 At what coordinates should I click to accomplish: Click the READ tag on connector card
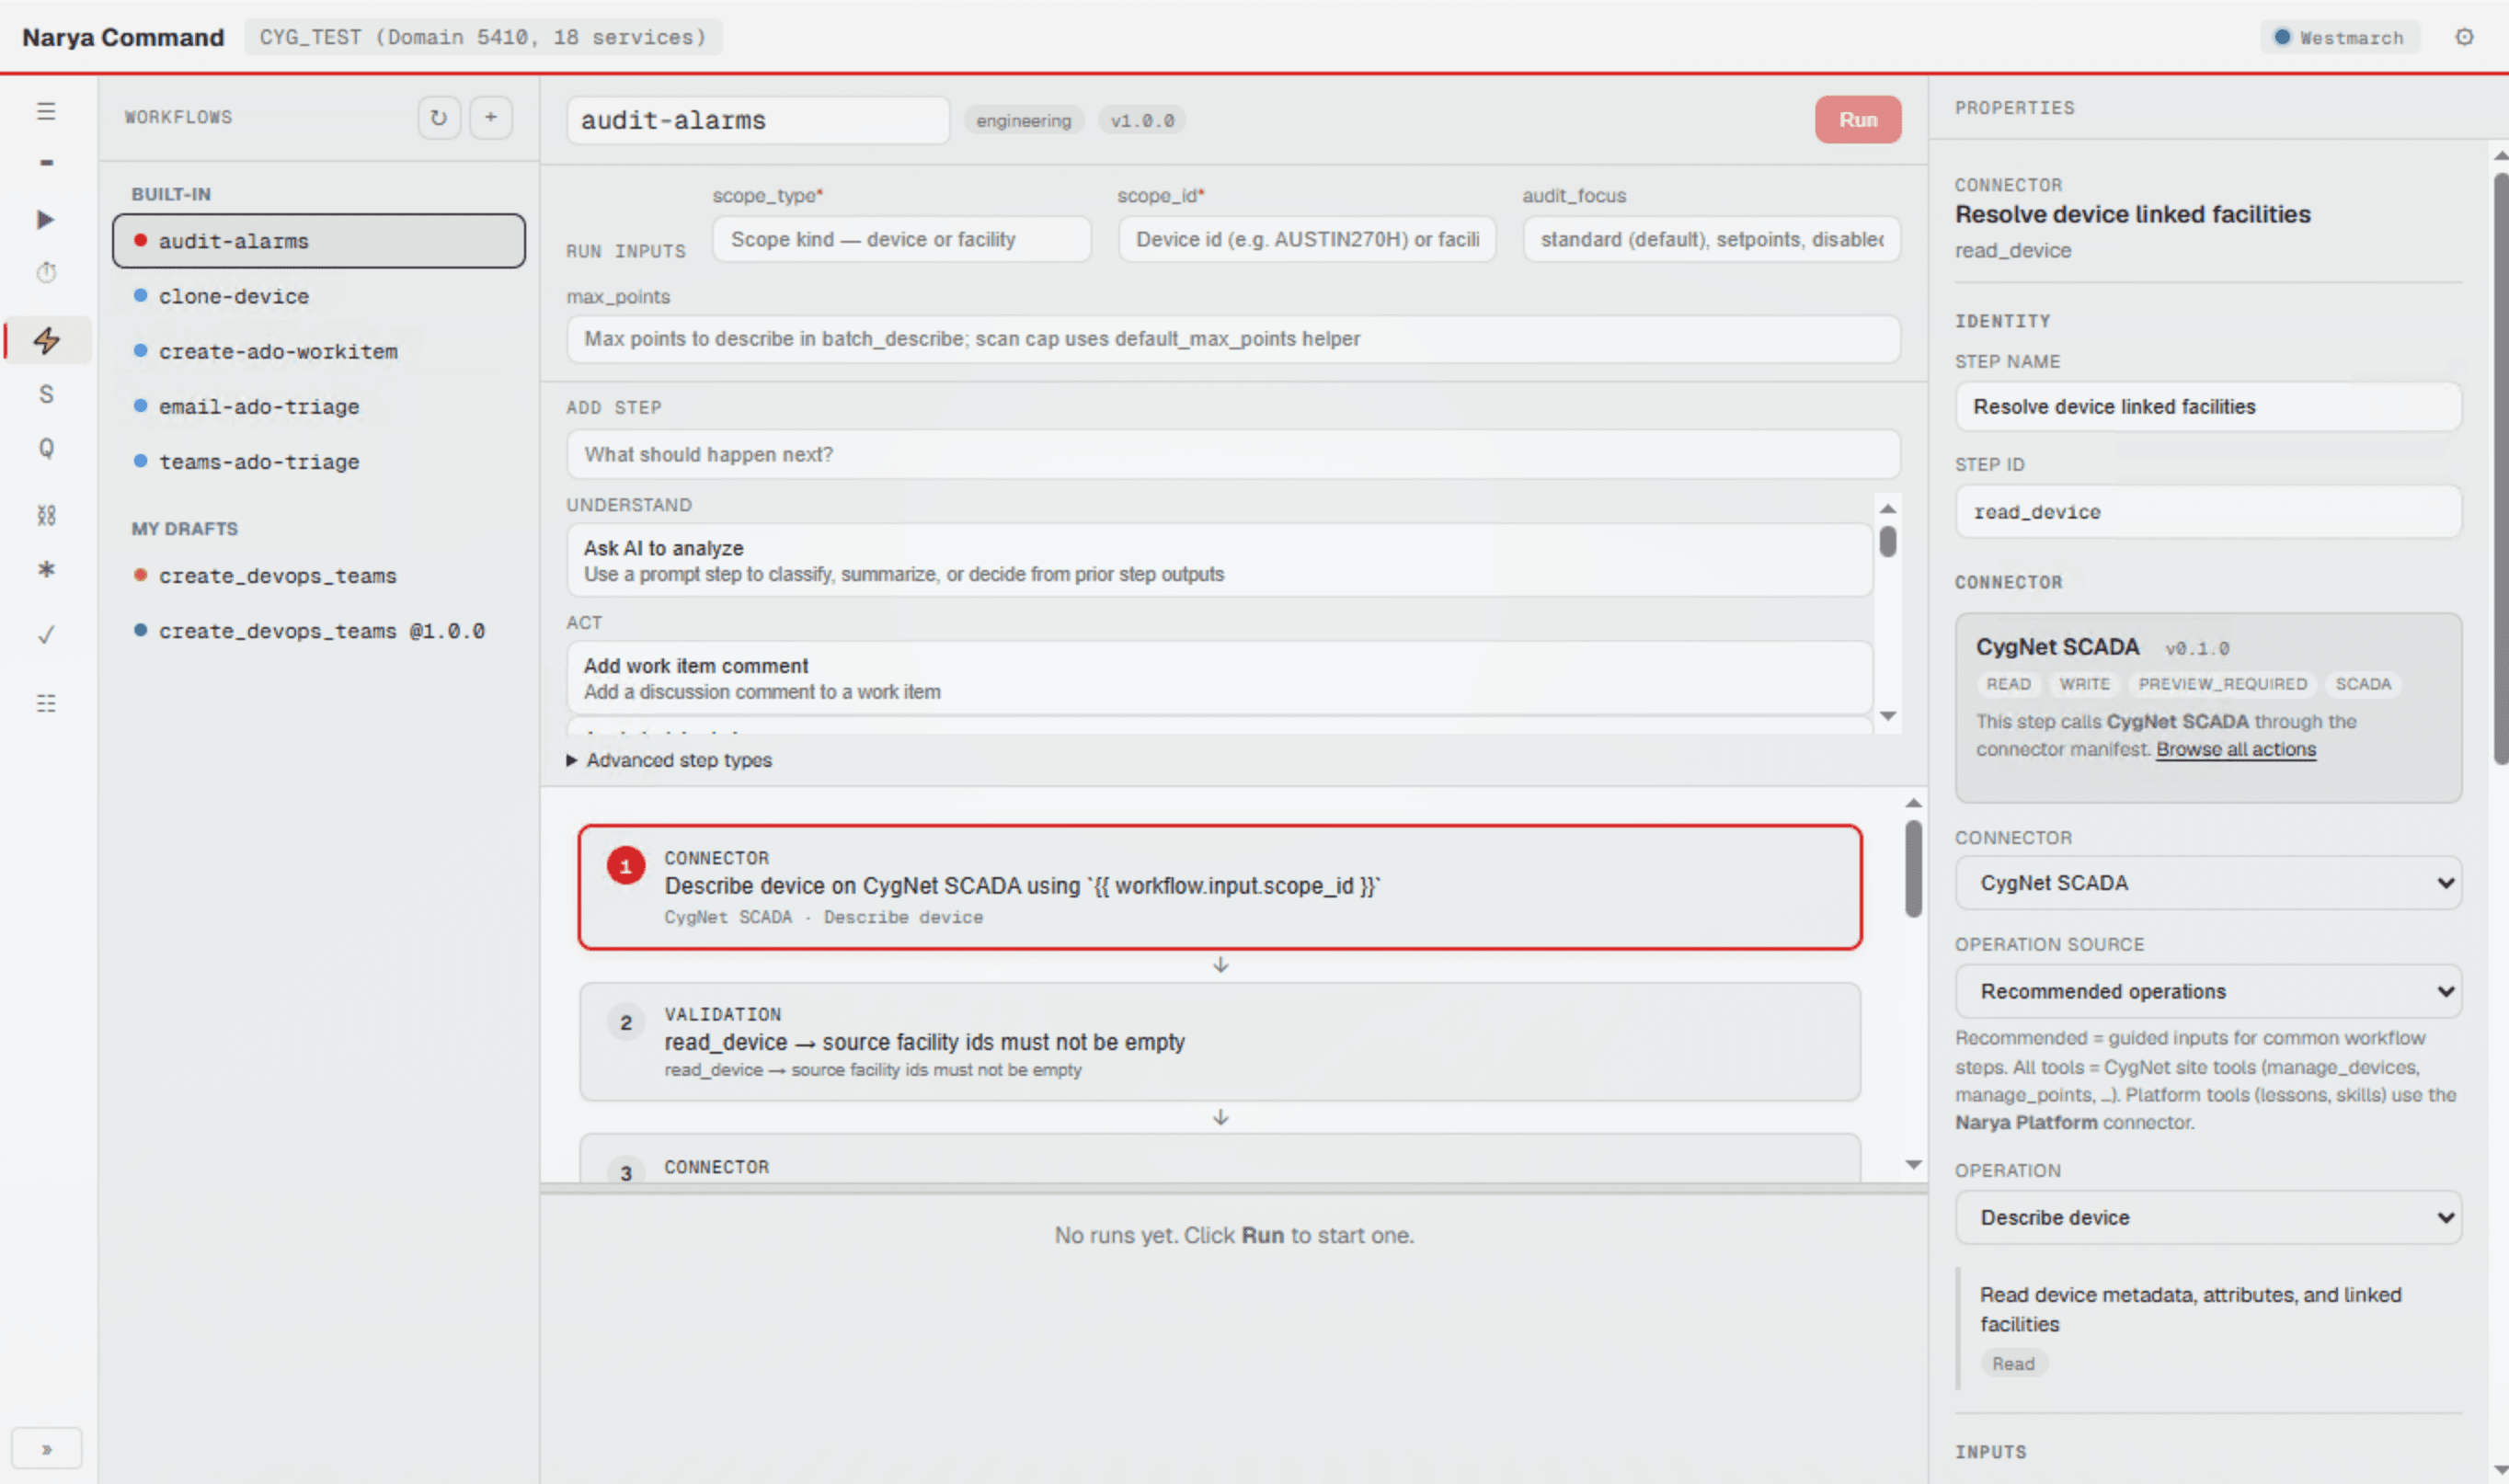(2008, 684)
